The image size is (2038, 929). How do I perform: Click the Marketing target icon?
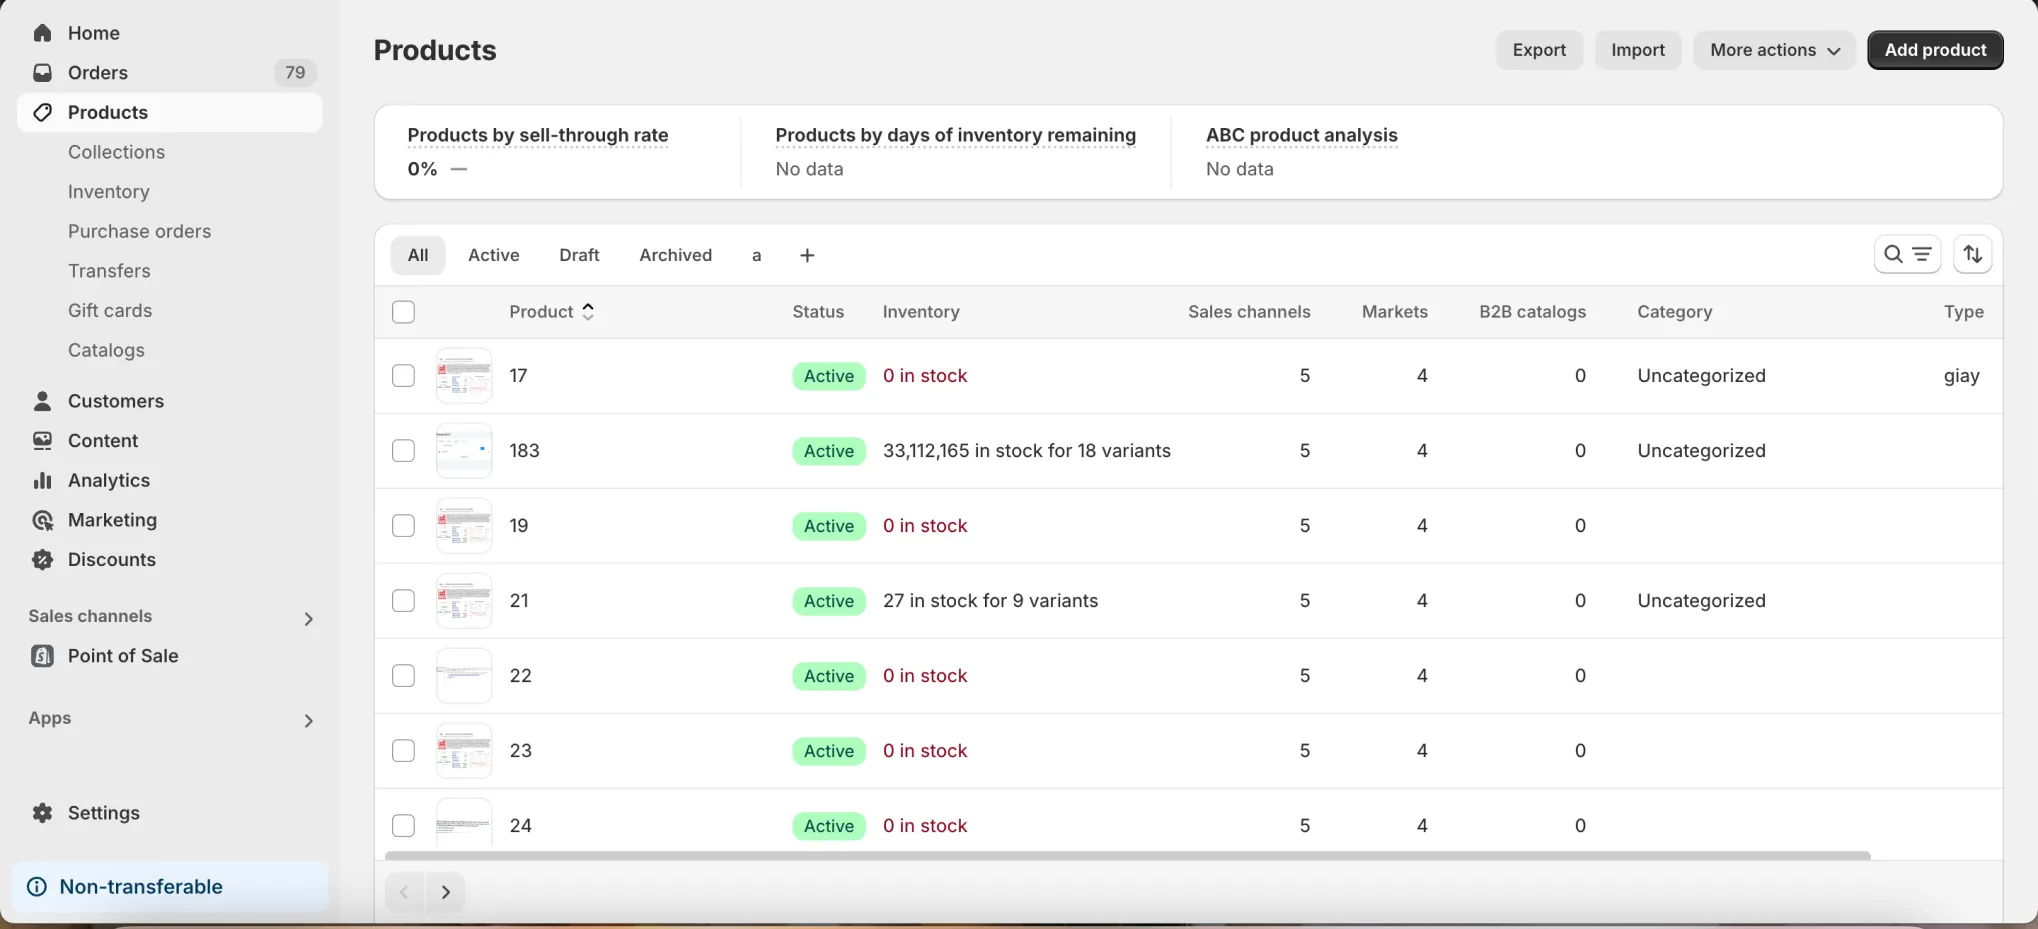pos(42,520)
